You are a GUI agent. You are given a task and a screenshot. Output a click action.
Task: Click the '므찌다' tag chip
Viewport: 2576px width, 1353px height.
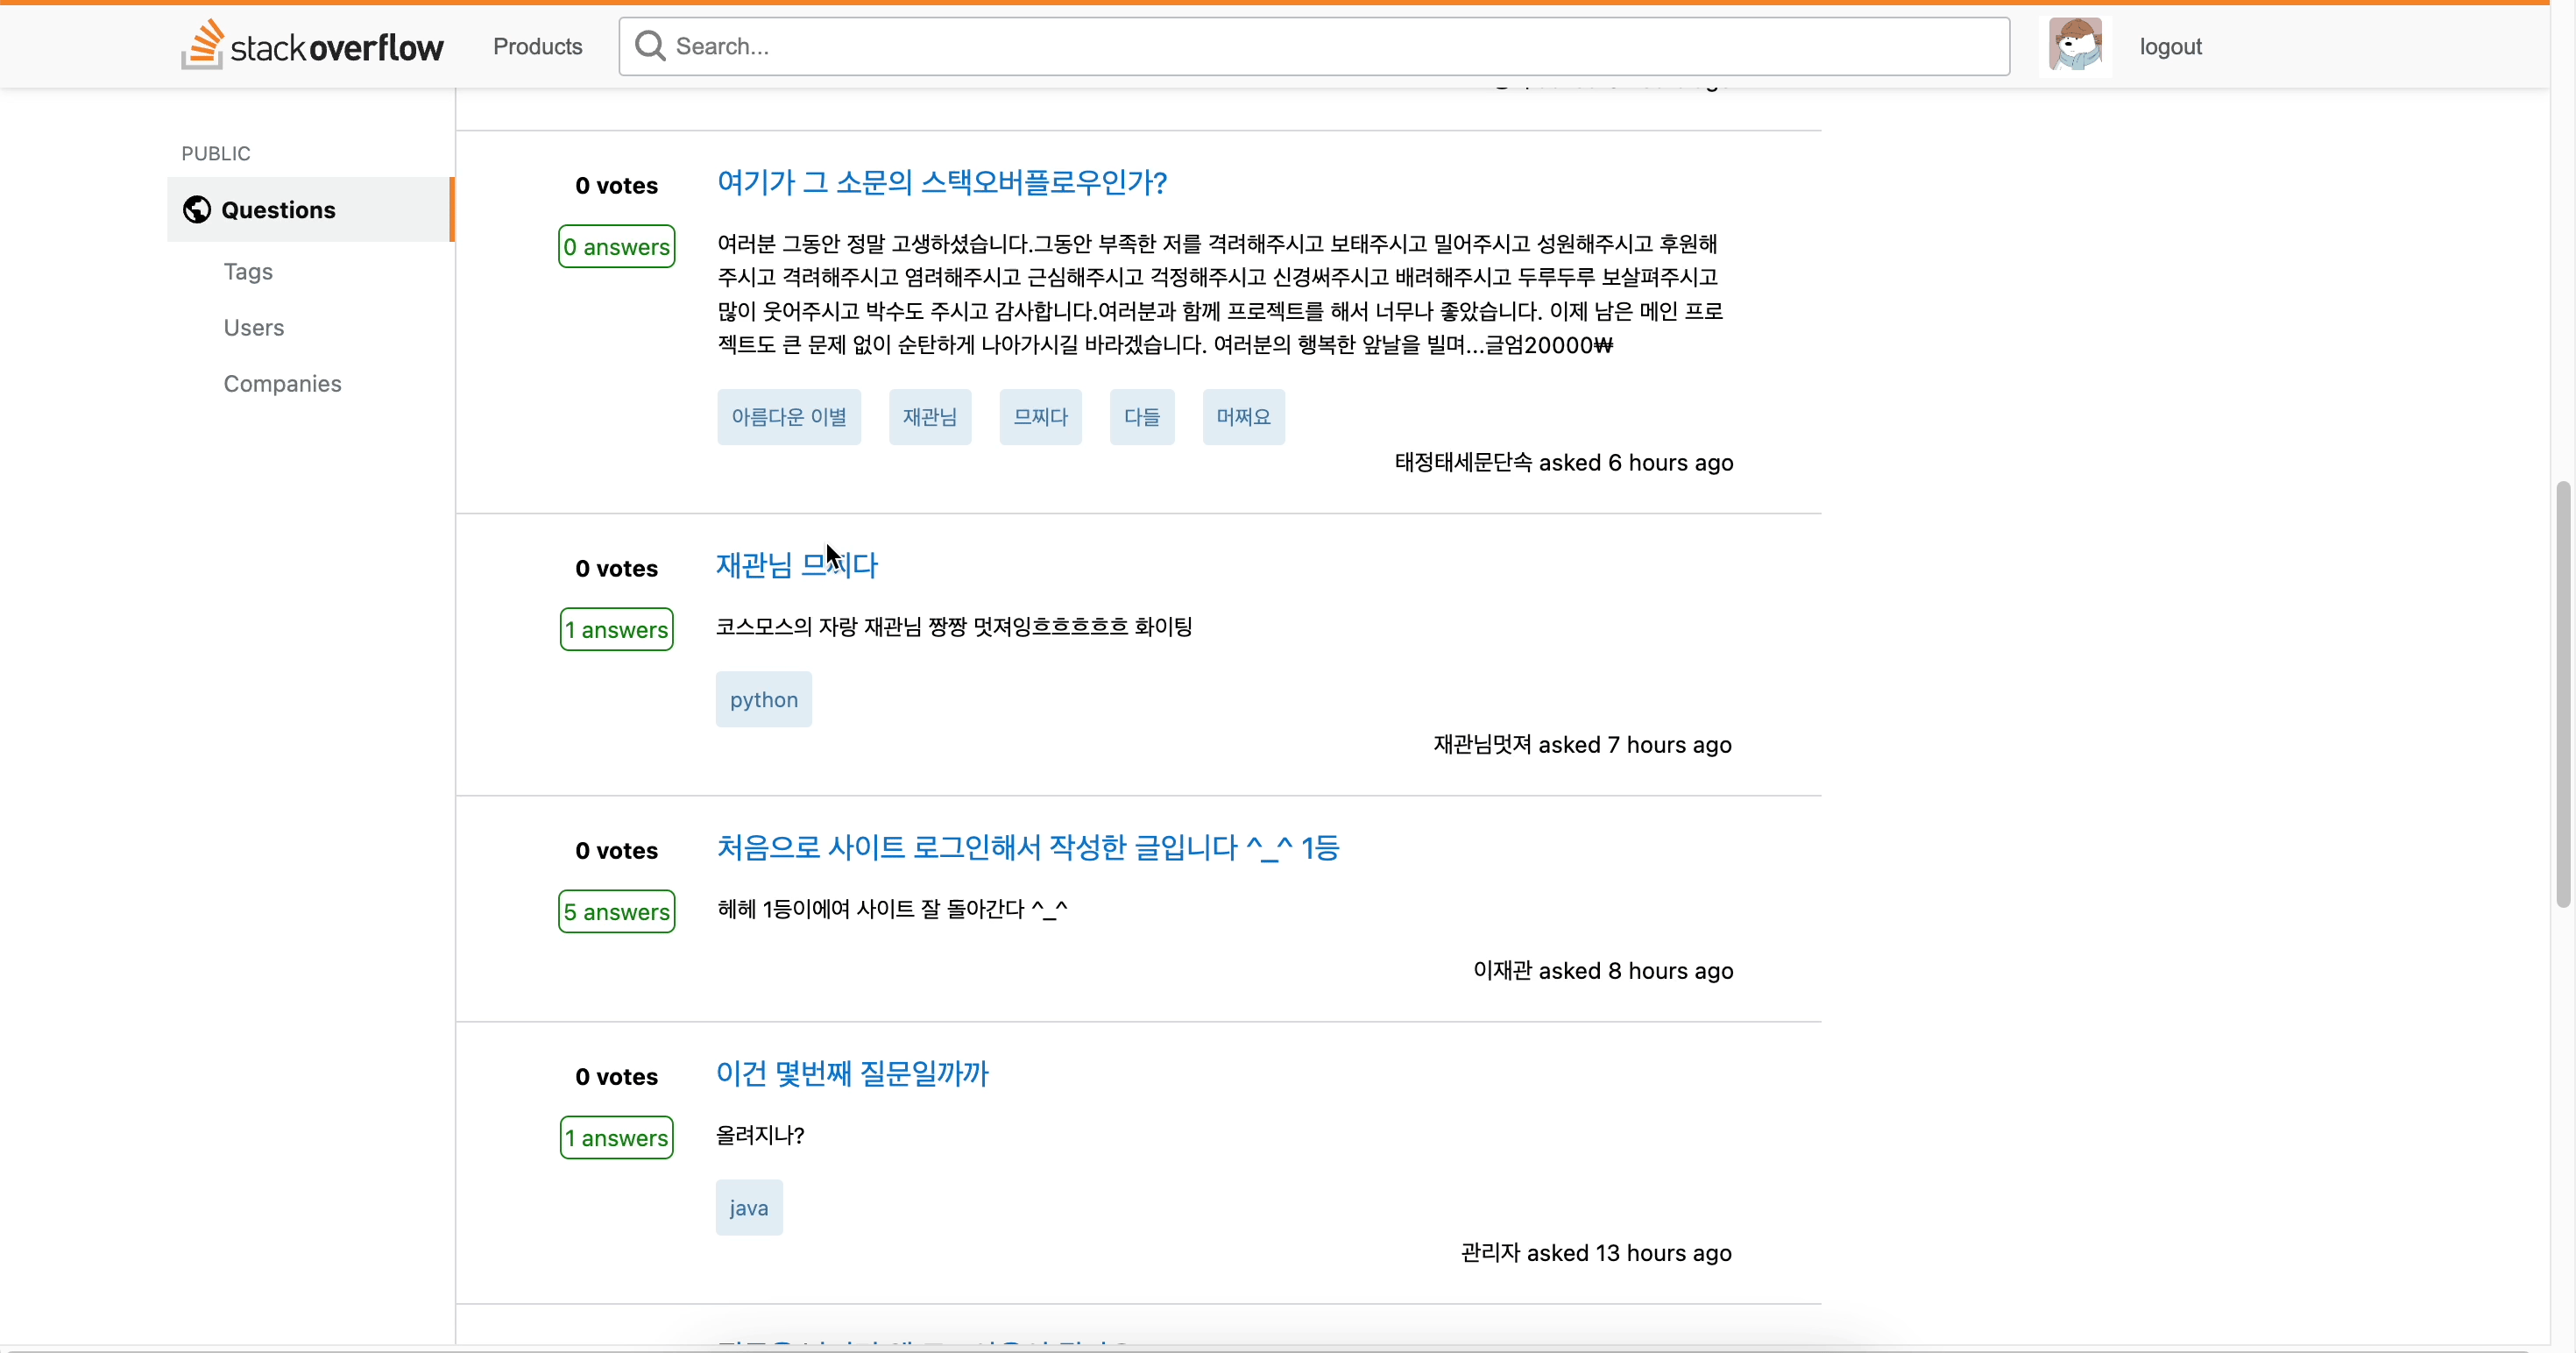tap(1041, 417)
